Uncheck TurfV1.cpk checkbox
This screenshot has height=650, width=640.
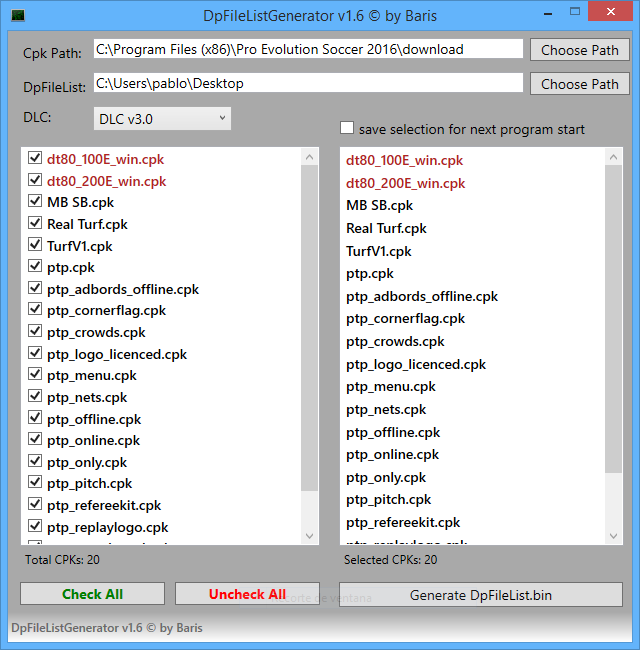pyautogui.click(x=35, y=245)
